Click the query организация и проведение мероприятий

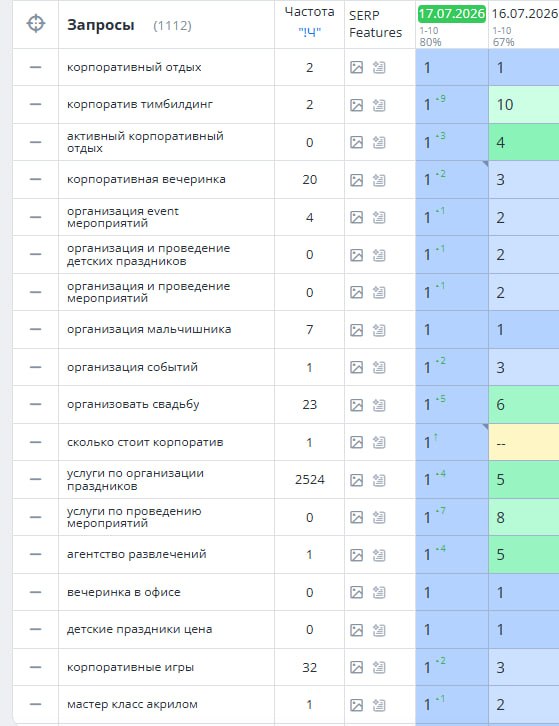[x=149, y=292]
